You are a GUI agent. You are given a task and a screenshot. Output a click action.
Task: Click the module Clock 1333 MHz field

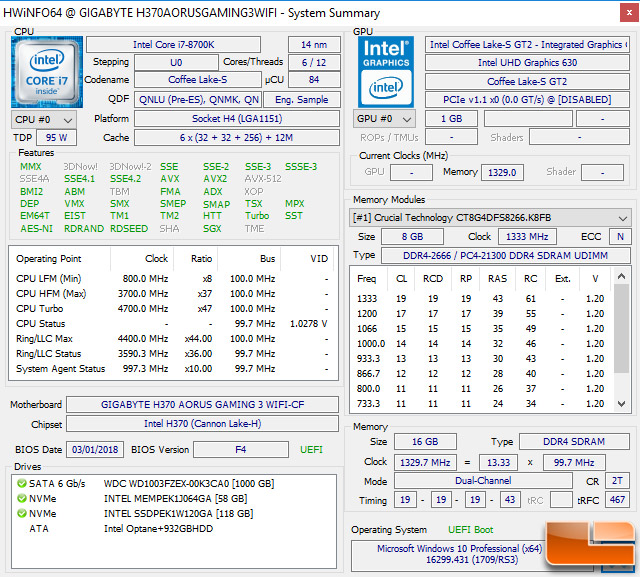click(x=527, y=237)
